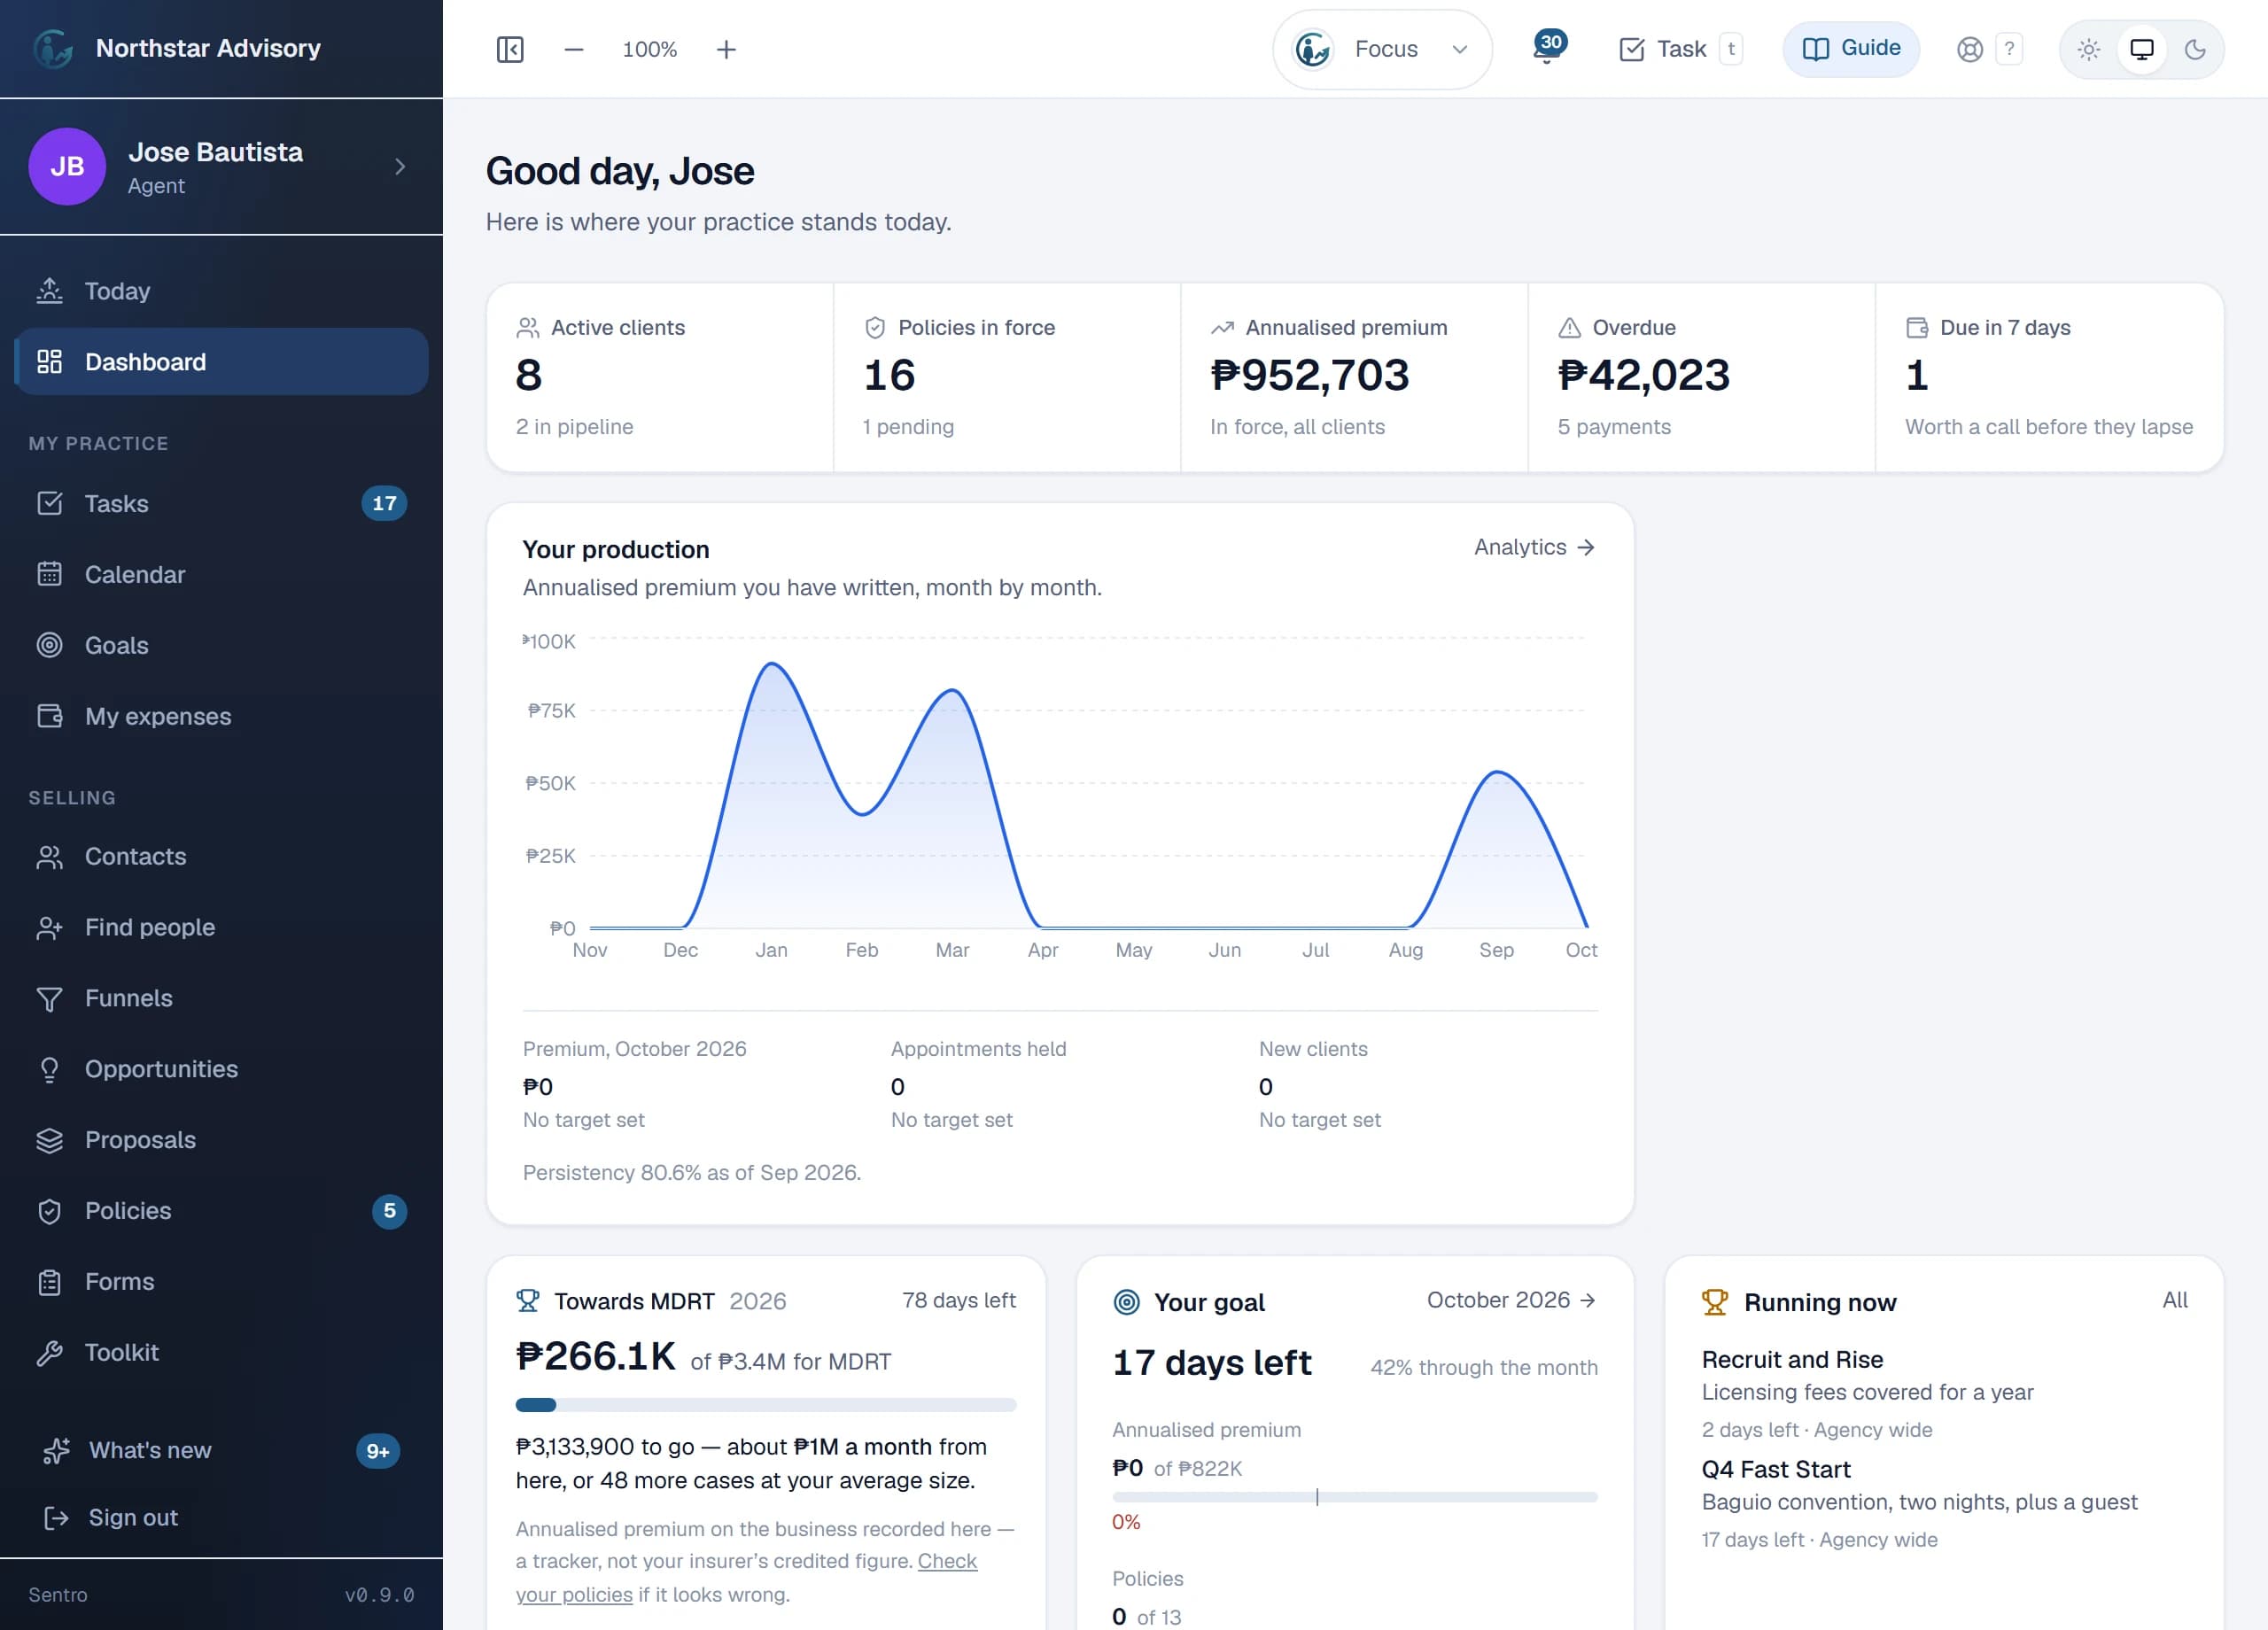Click the zoom in plus icon
Image resolution: width=2268 pixels, height=1630 pixels.
pyautogui.click(x=726, y=49)
